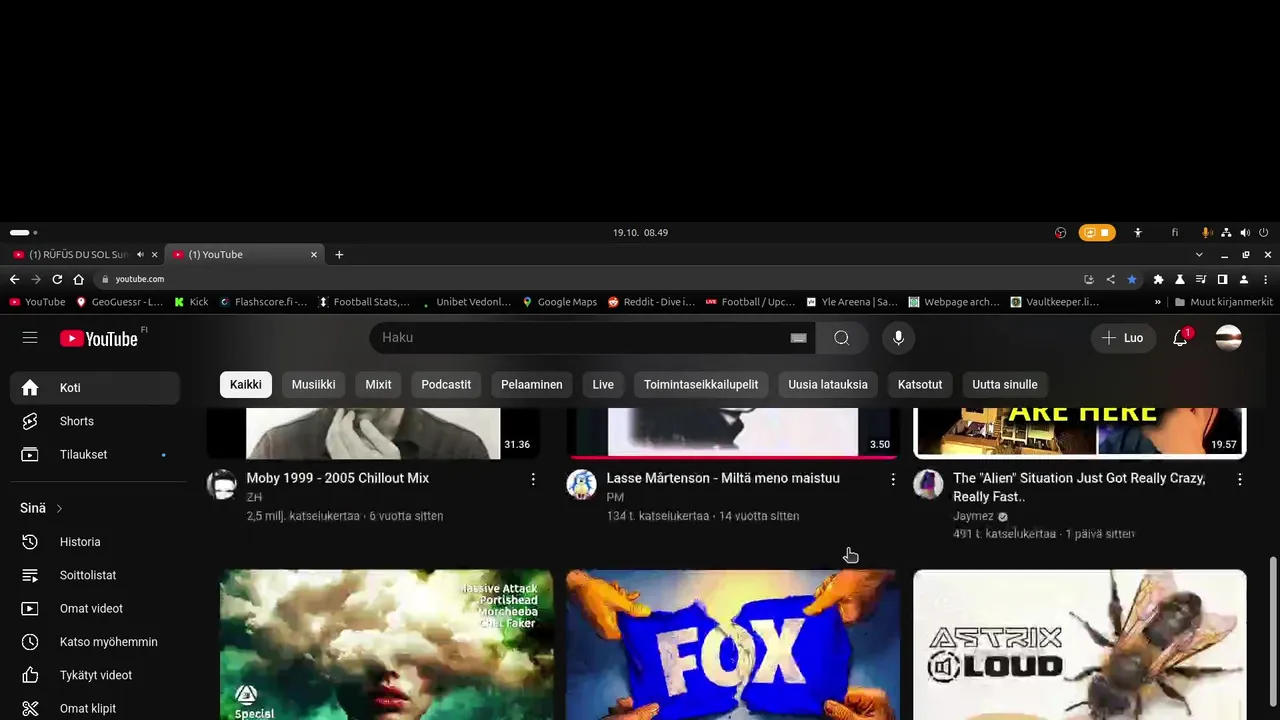Select the Uusia latauksia filter chip
Image resolution: width=1280 pixels, height=720 pixels.
[x=828, y=384]
